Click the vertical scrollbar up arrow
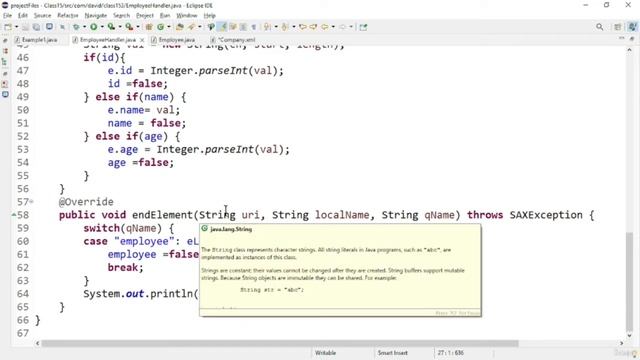This screenshot has height=360, width=640. [629, 49]
